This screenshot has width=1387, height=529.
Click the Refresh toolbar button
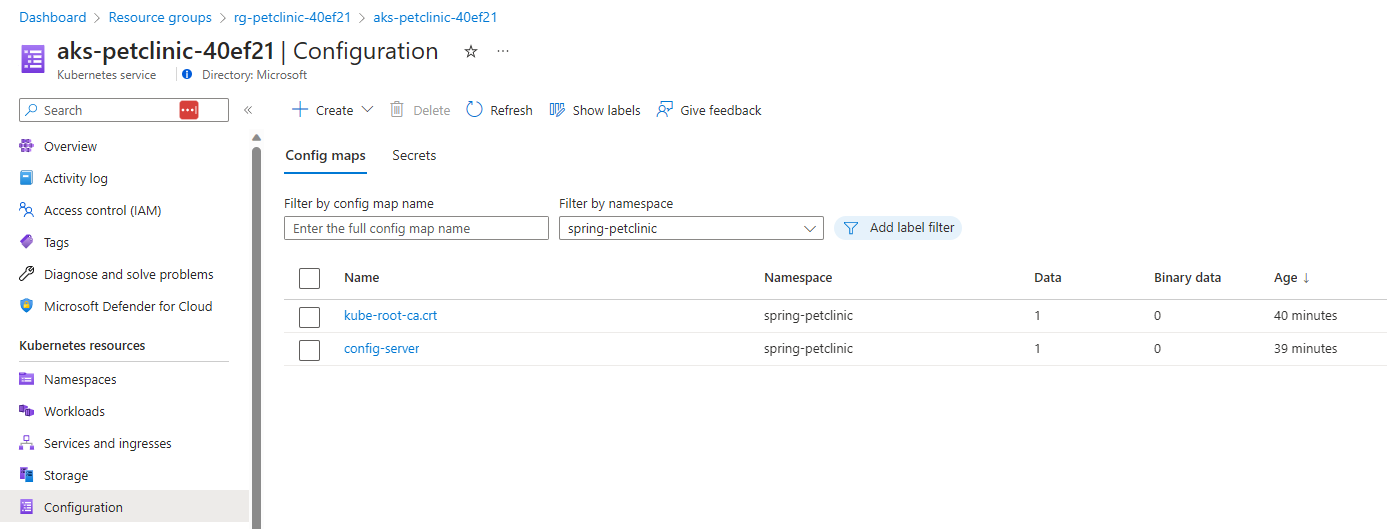(x=499, y=110)
